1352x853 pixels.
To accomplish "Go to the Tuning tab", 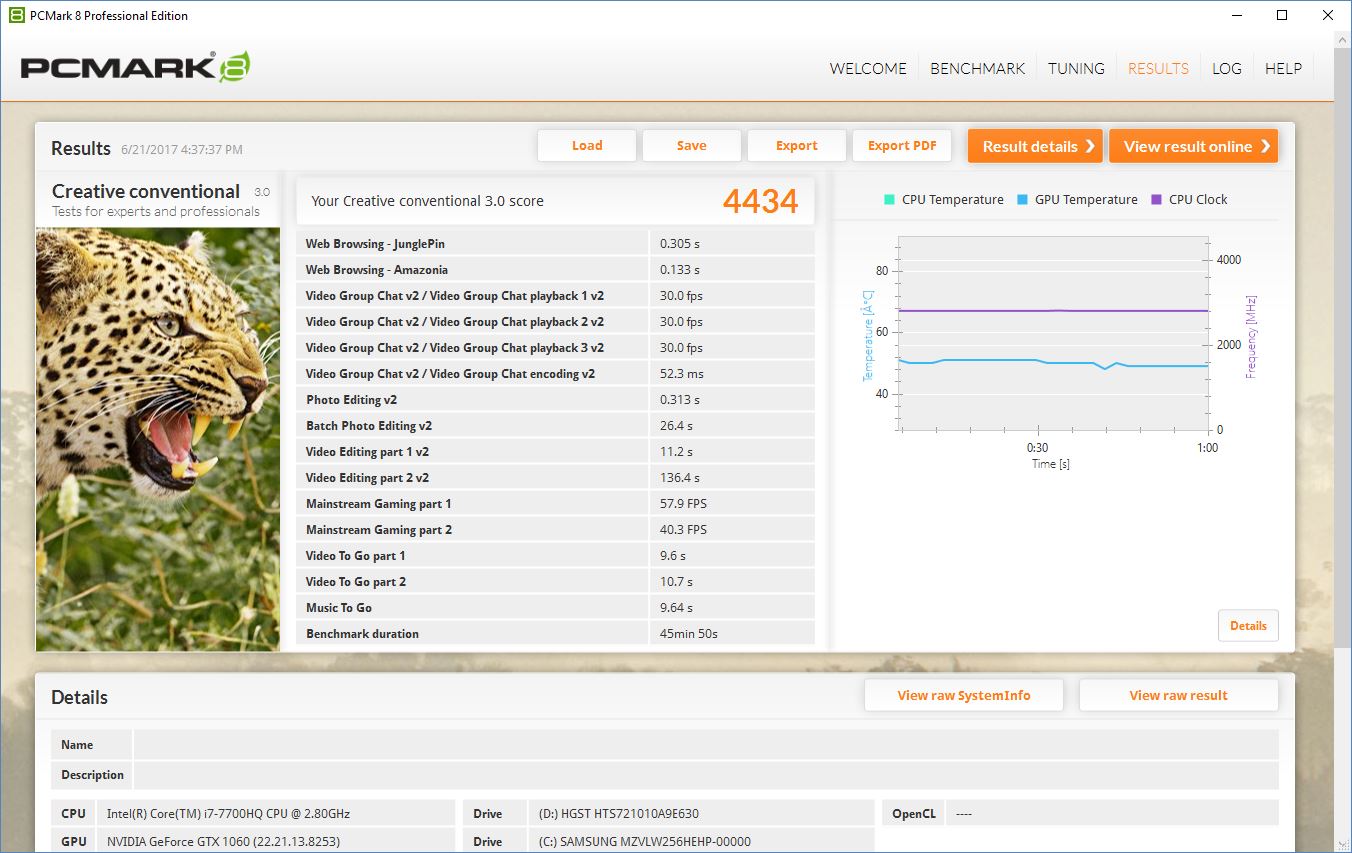I will (x=1076, y=69).
